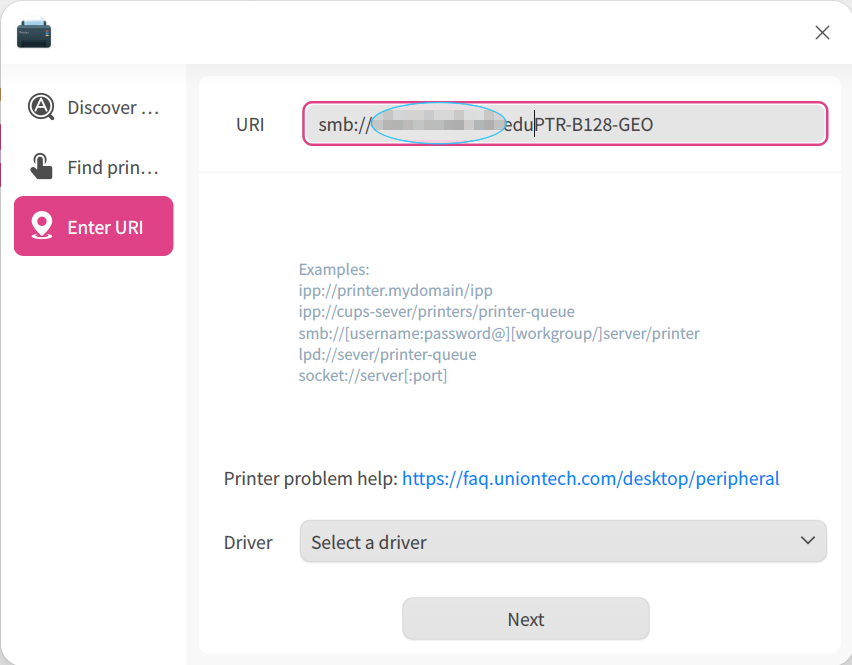This screenshot has height=665, width=852.
Task: Click the printer app icon in title bar
Action: tap(34, 34)
